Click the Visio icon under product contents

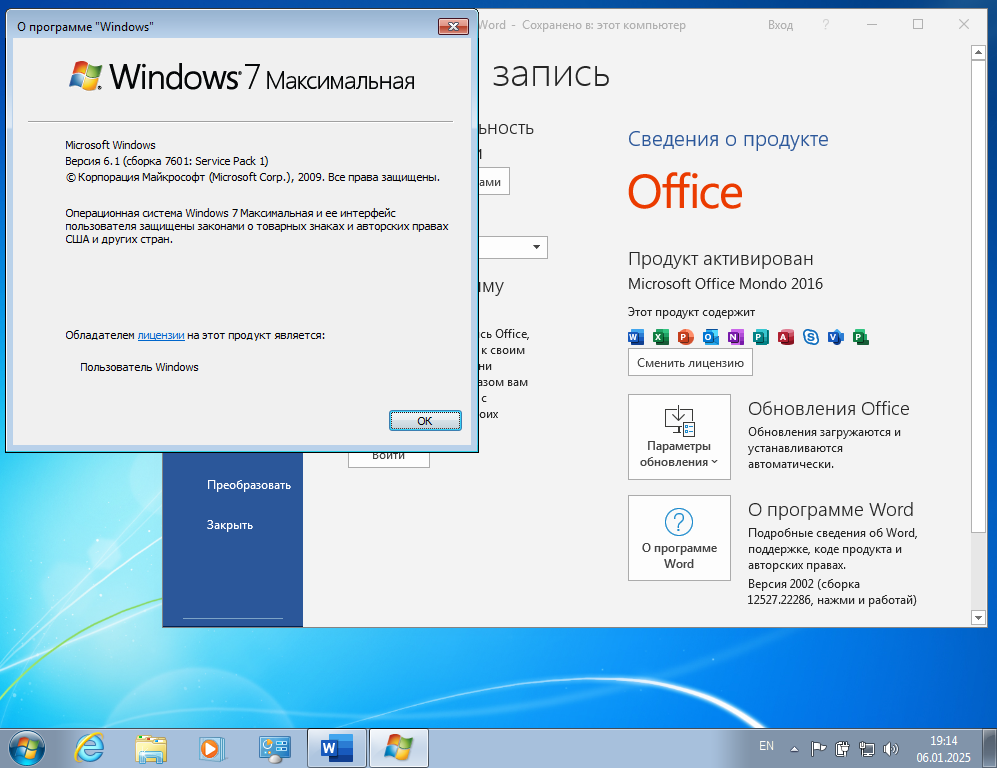click(x=835, y=337)
